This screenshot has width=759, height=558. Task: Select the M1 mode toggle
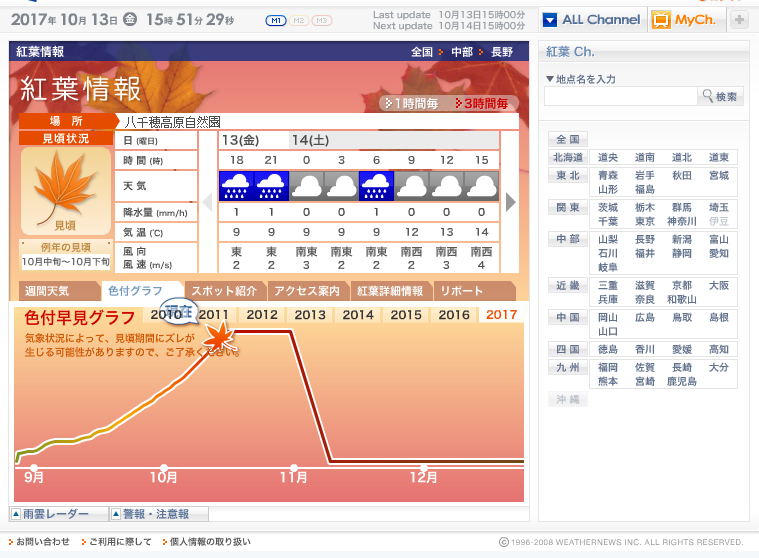point(276,20)
